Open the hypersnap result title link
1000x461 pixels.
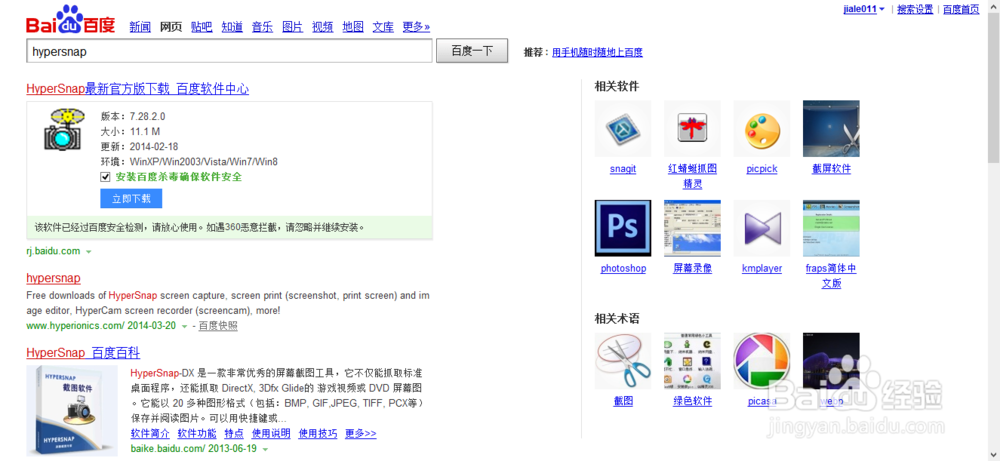tap(54, 278)
